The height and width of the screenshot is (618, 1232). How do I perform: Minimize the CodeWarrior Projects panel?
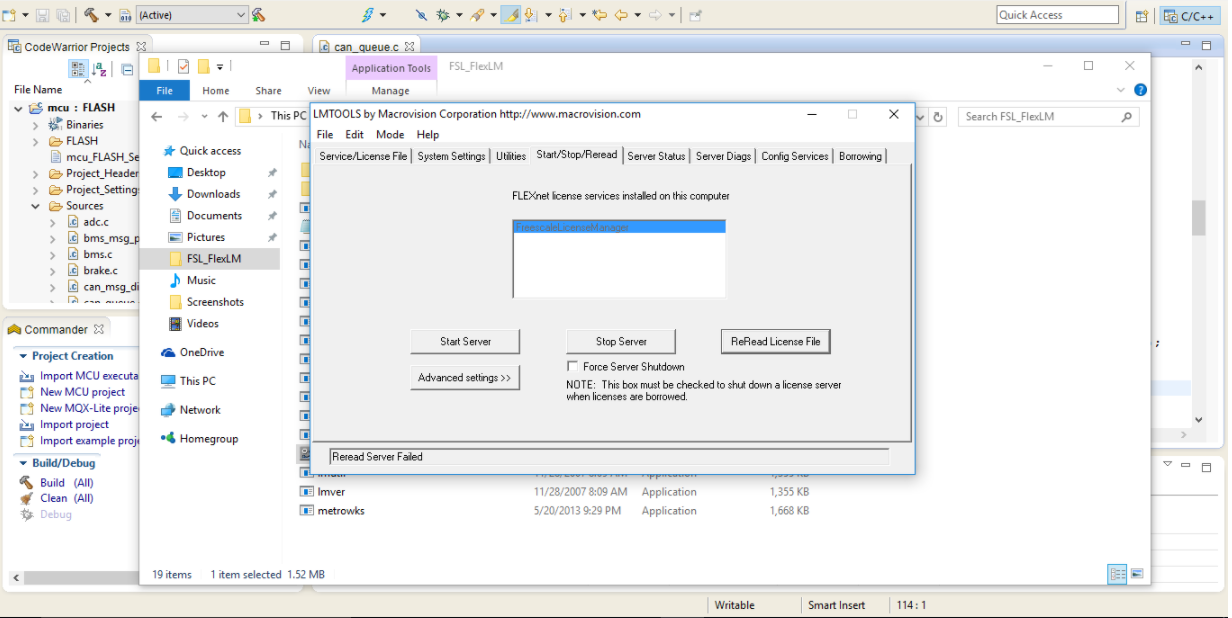tap(264, 45)
